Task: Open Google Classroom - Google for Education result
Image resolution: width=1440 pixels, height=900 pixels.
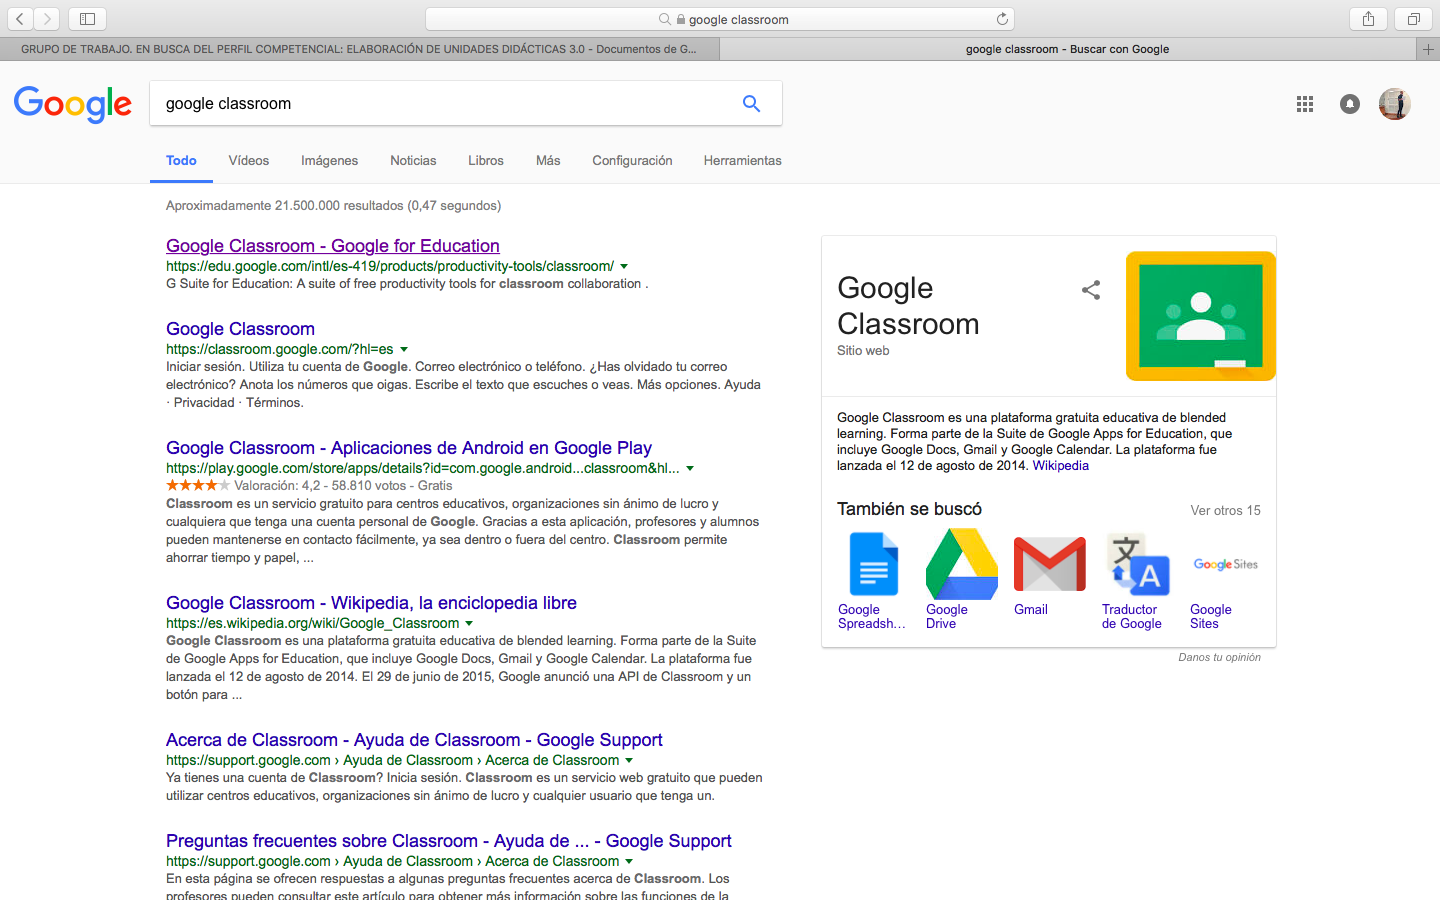Action: (333, 246)
